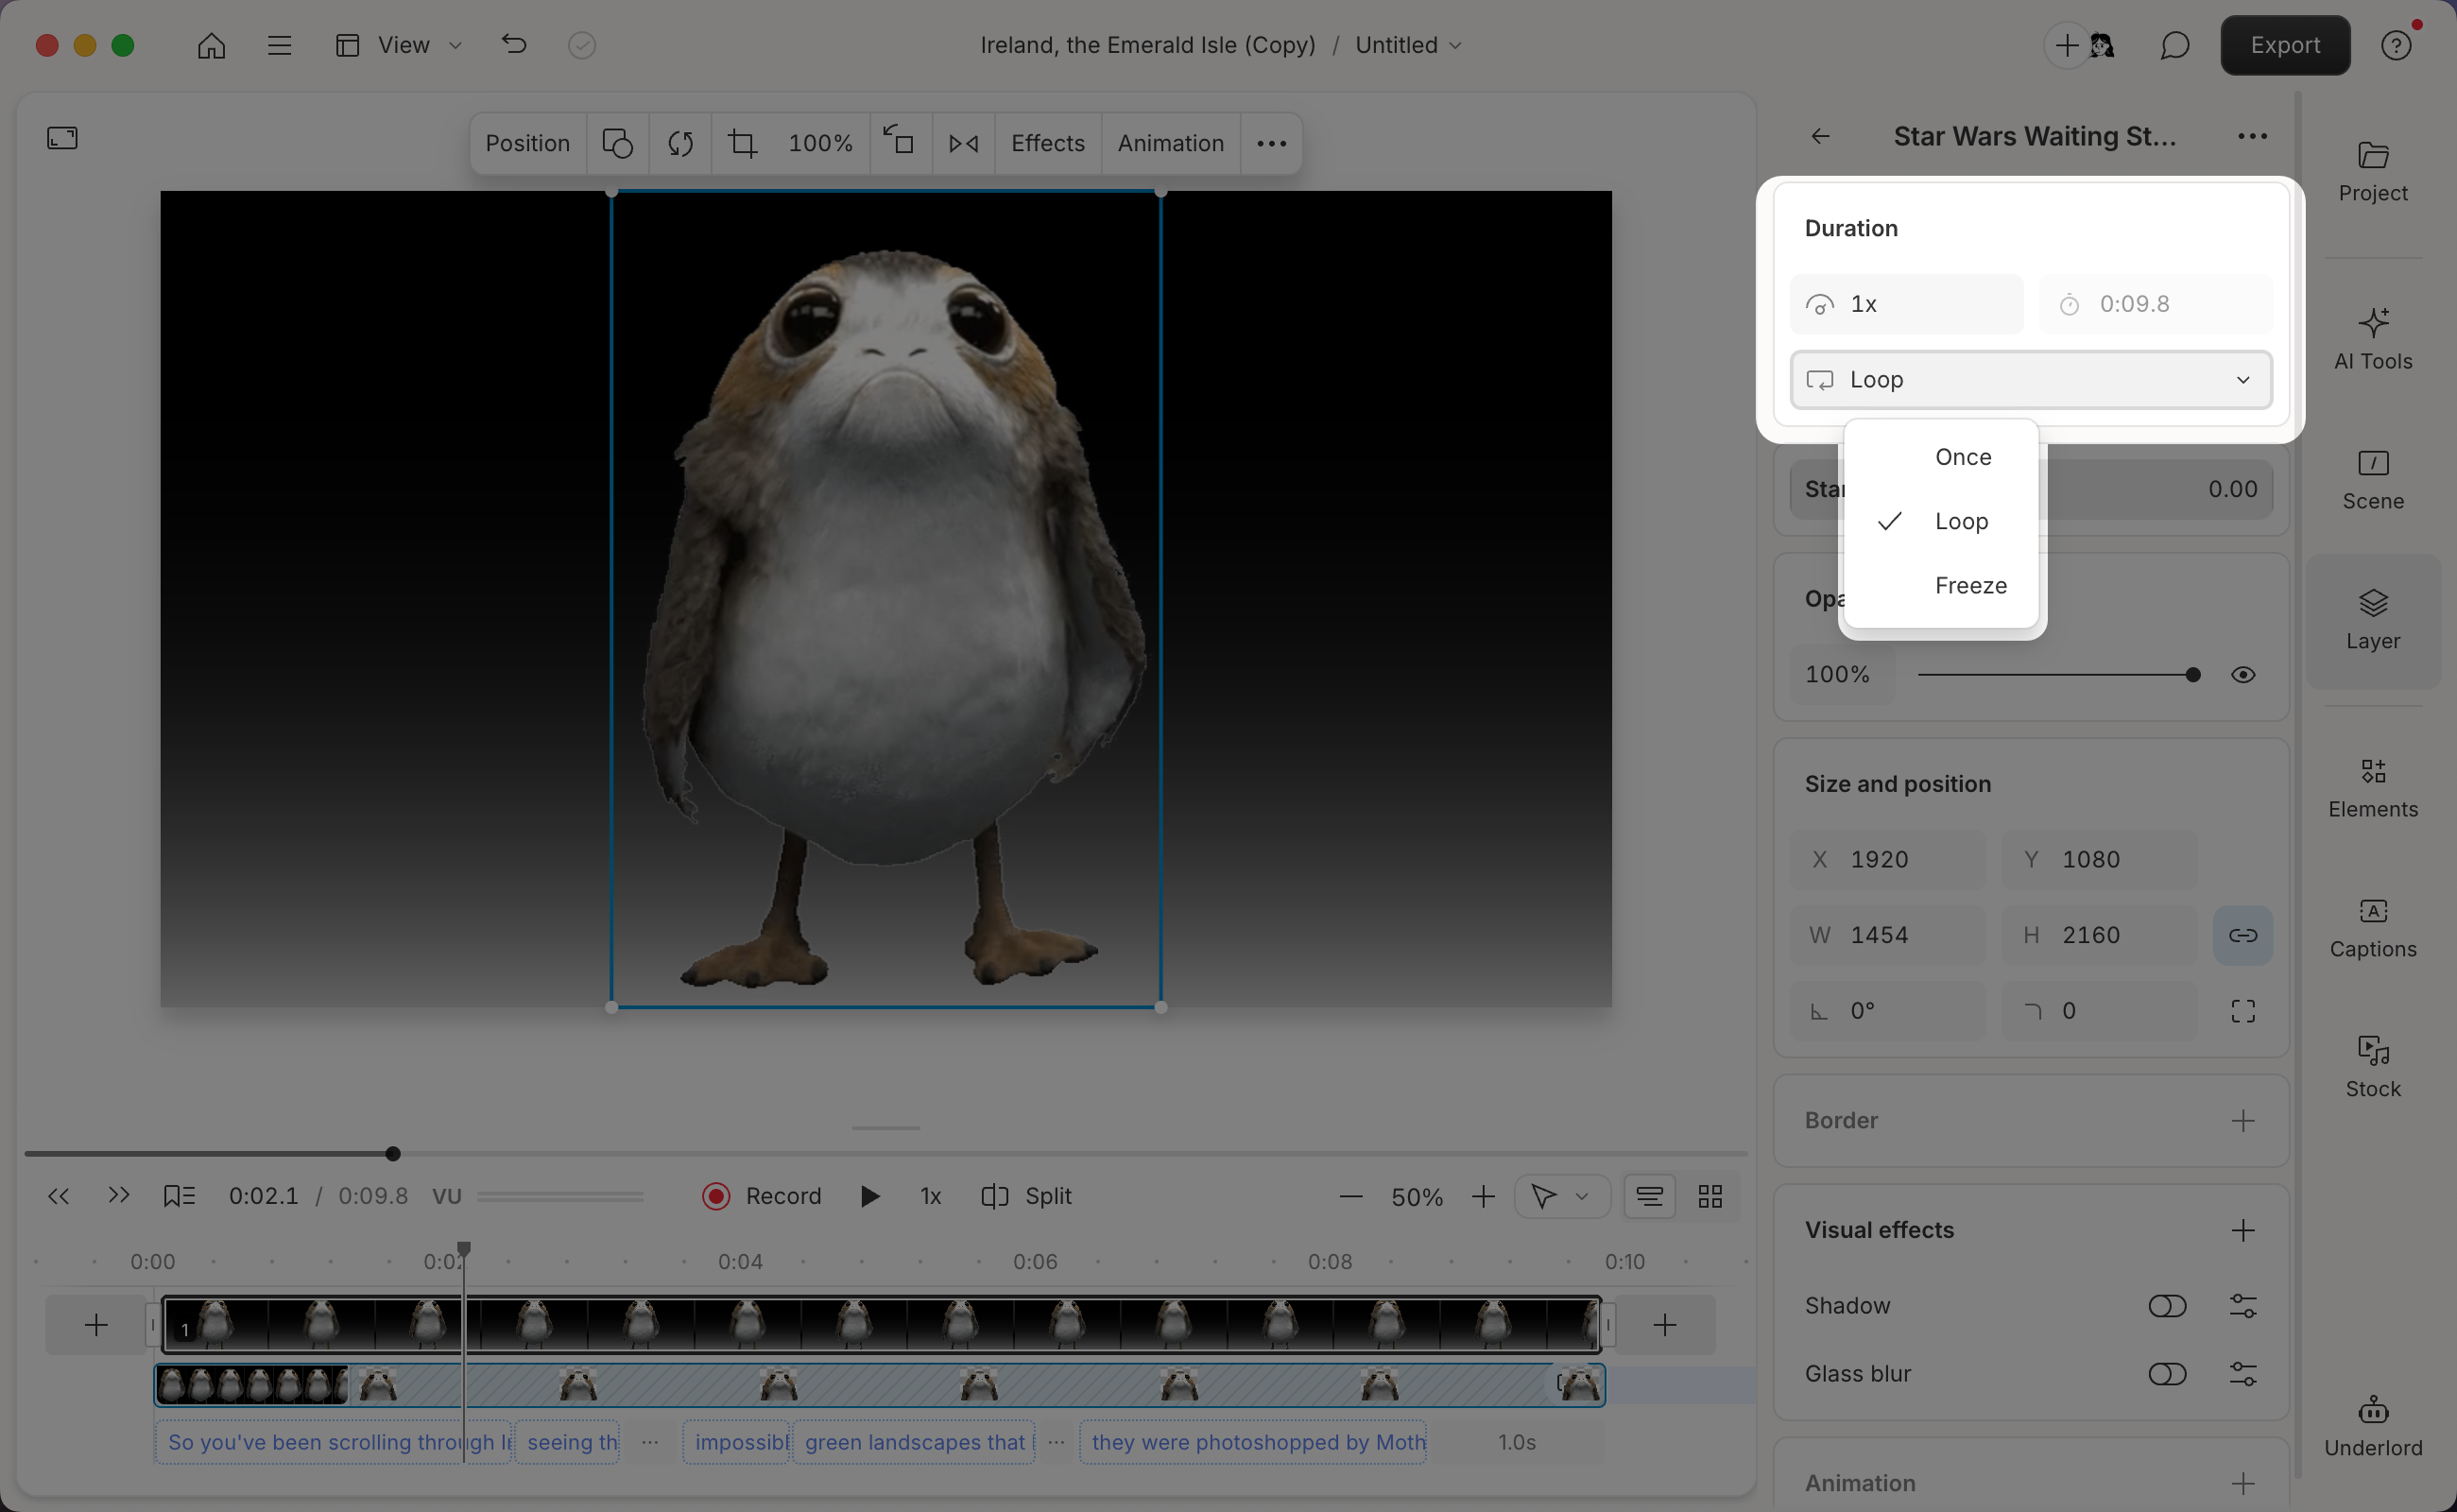This screenshot has width=2457, height=1512.
Task: Click the rotate icon in toolbar
Action: click(899, 140)
